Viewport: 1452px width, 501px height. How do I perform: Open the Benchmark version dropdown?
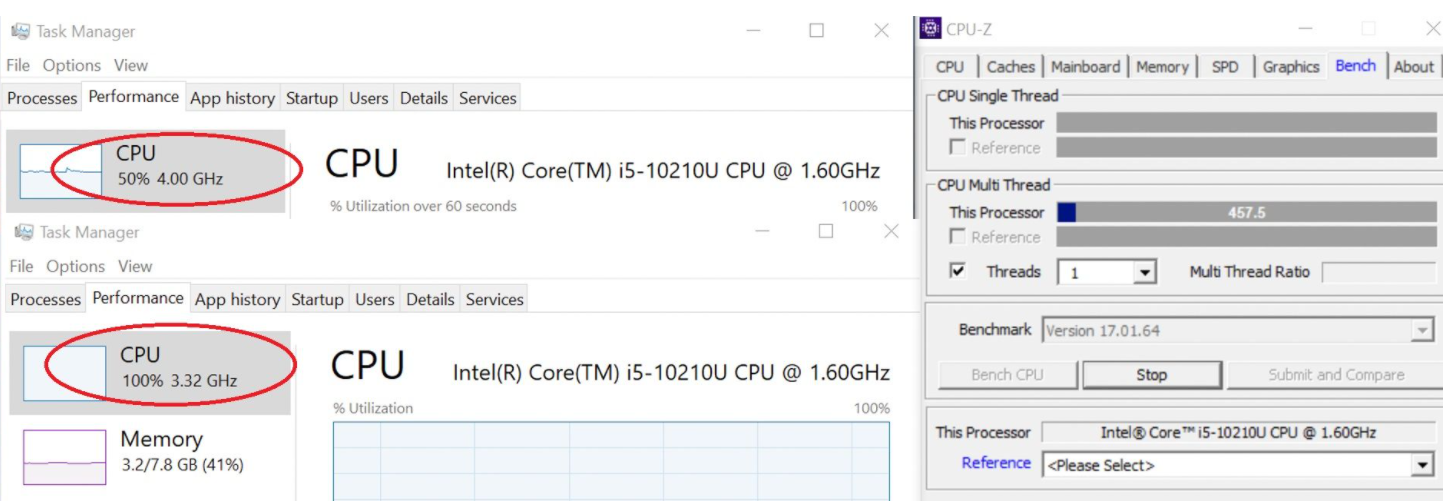pos(1421,331)
